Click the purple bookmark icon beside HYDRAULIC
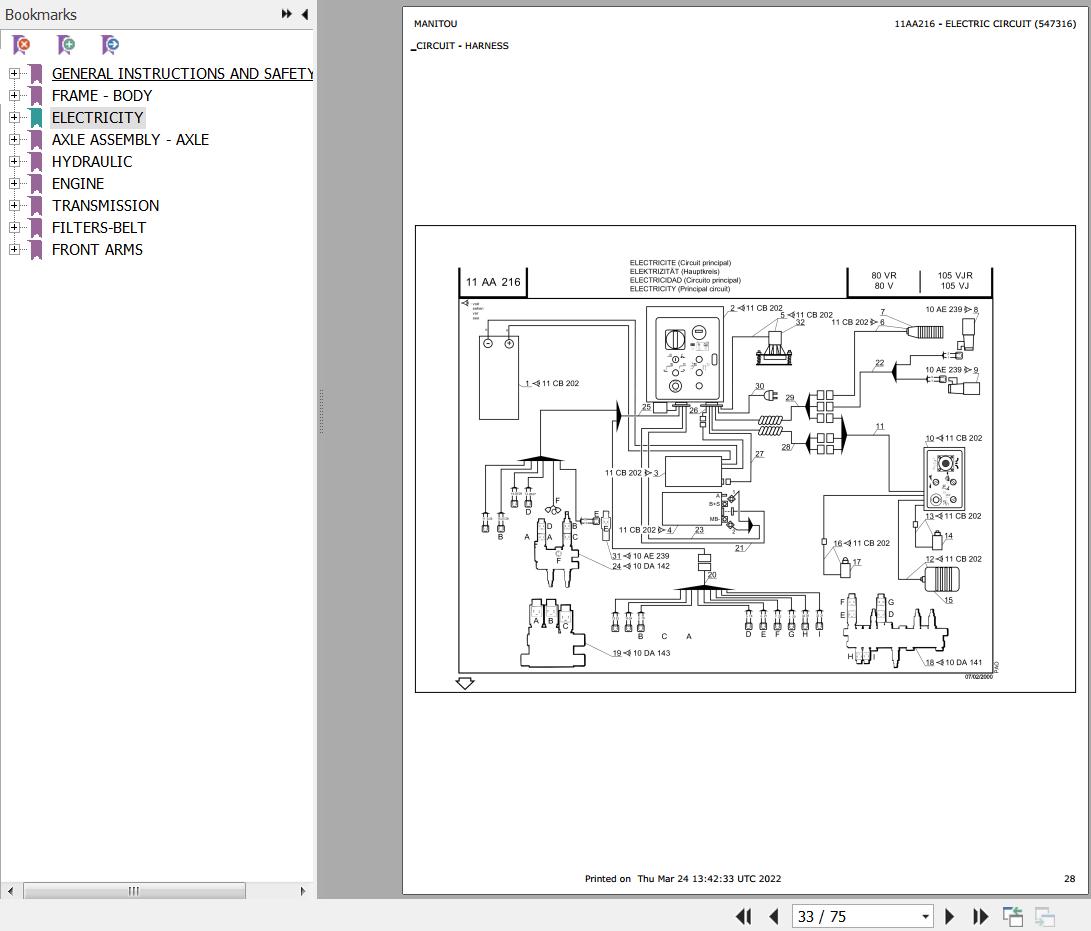This screenshot has height=931, width=1091. point(36,161)
